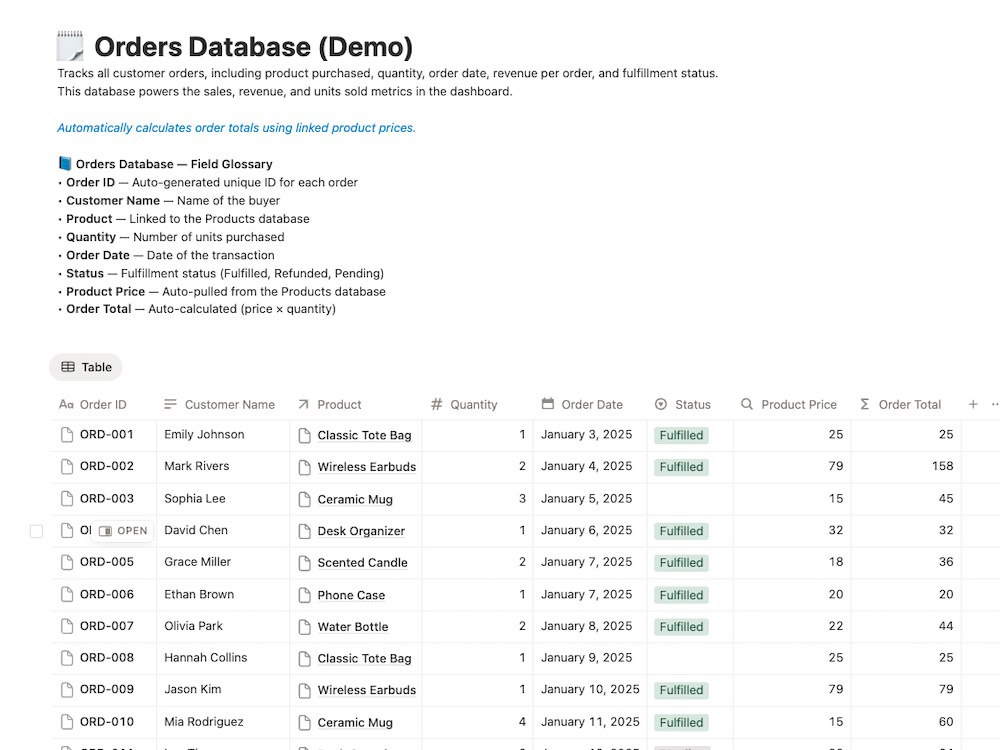This screenshot has height=750, width=1000.
Task: Open the Desk Organizer product link
Action: tap(361, 531)
